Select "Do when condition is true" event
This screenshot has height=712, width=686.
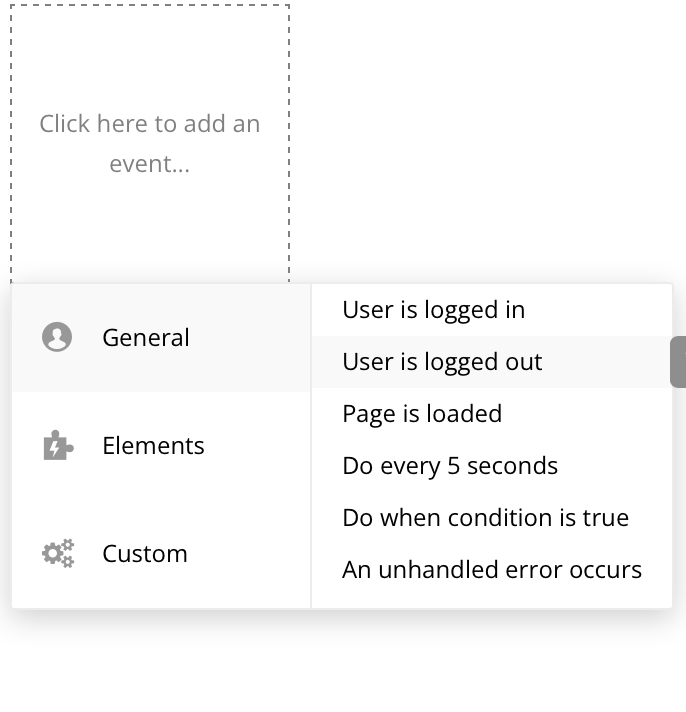[485, 518]
